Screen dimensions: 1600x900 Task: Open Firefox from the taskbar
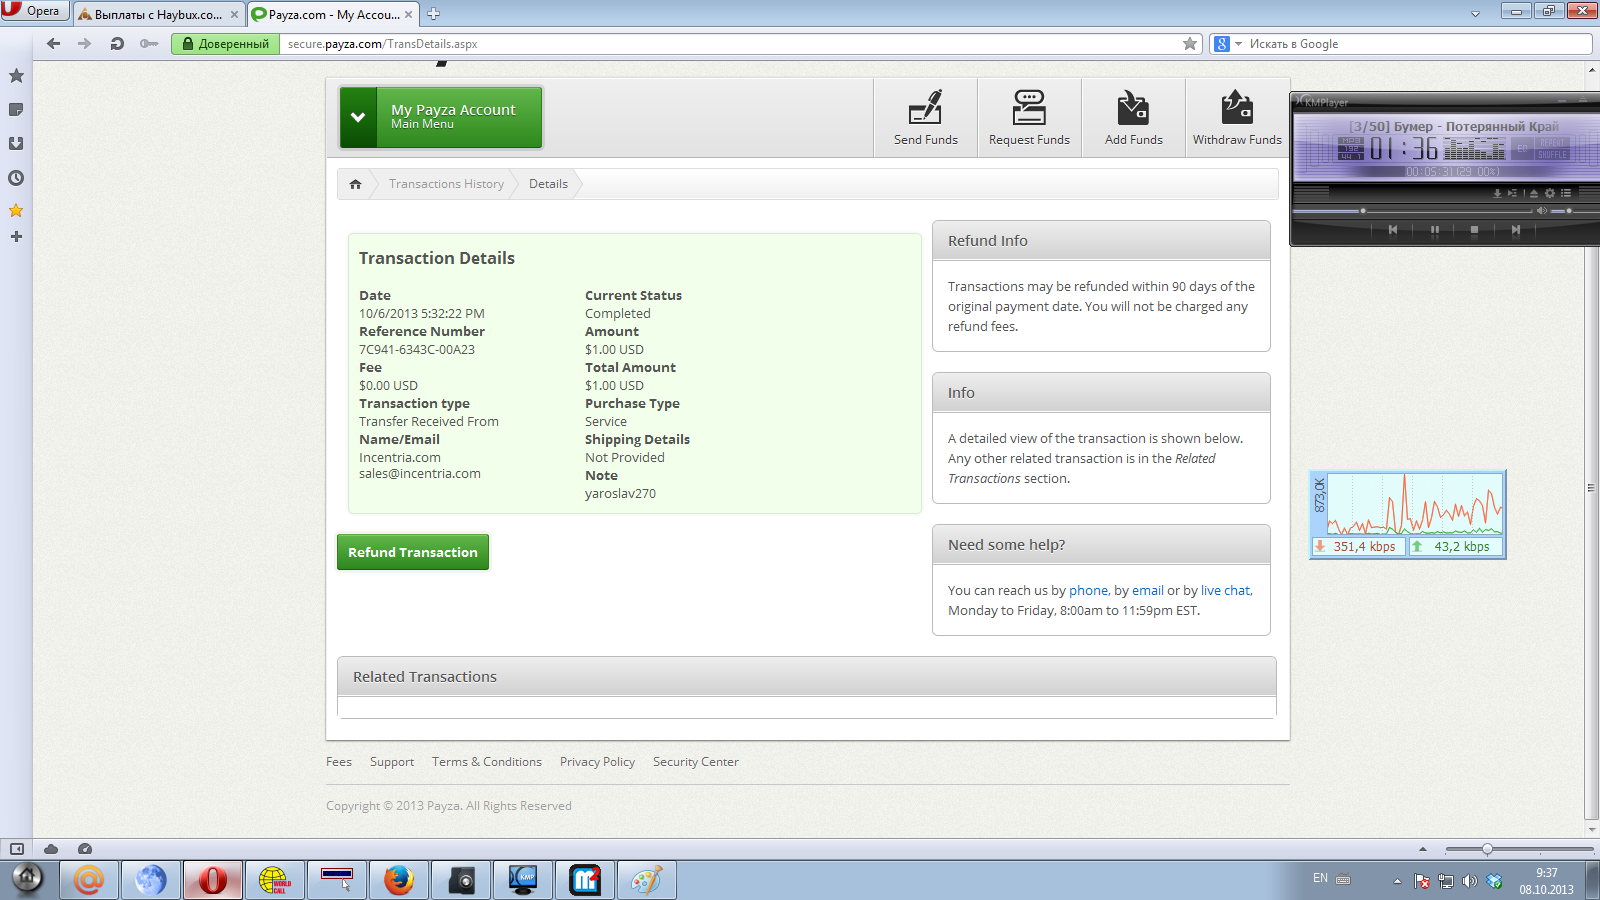coord(398,880)
